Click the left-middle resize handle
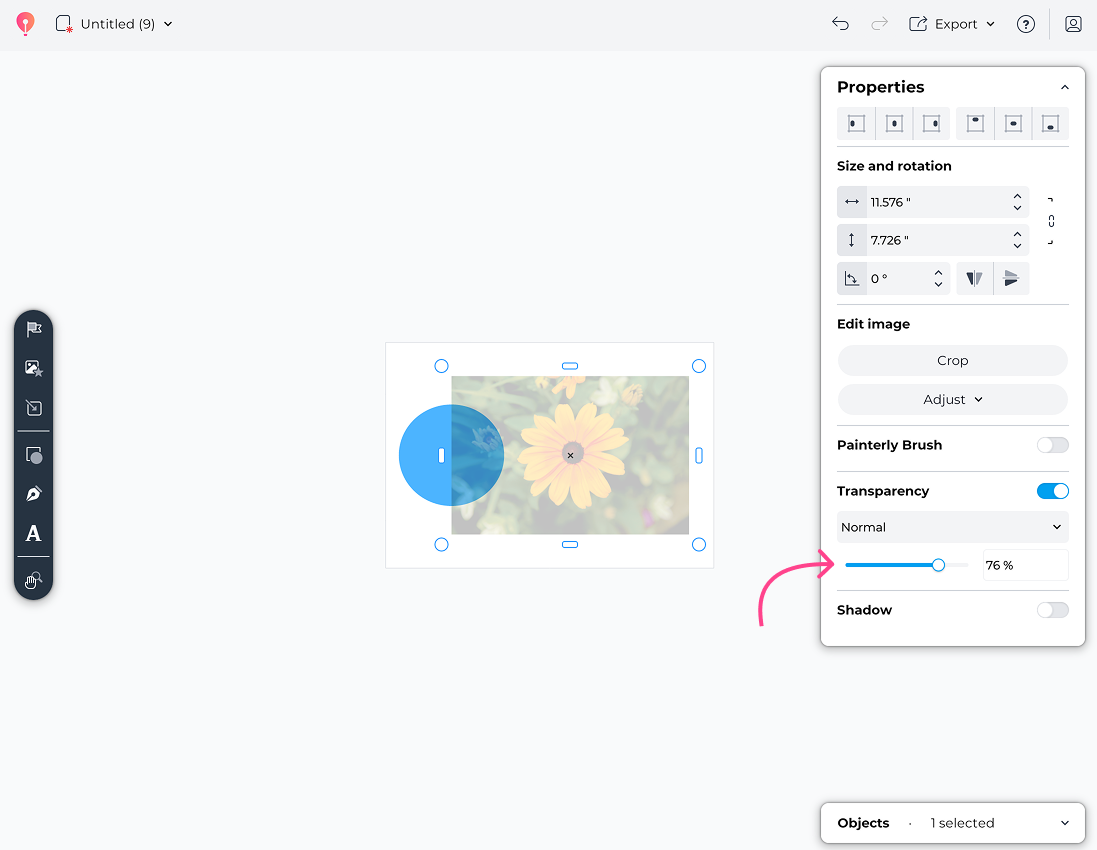The width and height of the screenshot is (1097, 850). click(441, 455)
